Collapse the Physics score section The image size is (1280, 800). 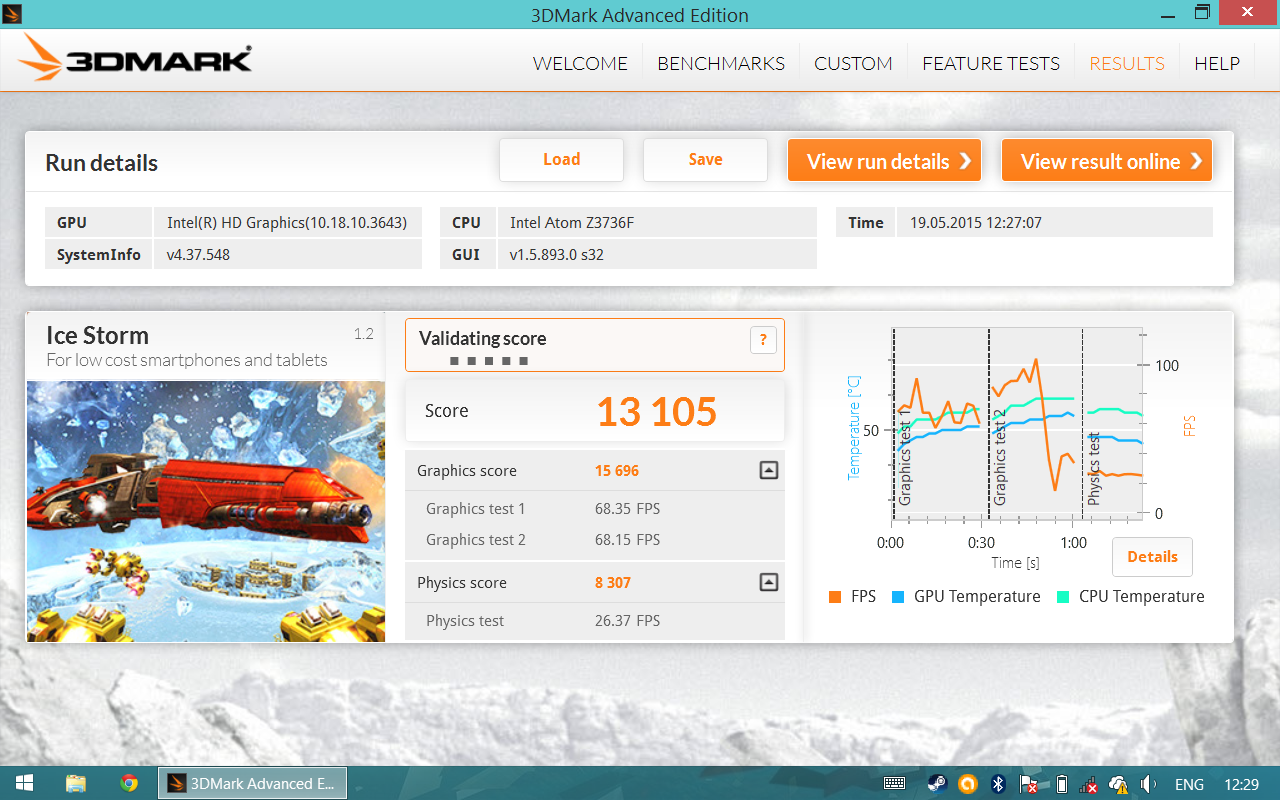(x=768, y=582)
